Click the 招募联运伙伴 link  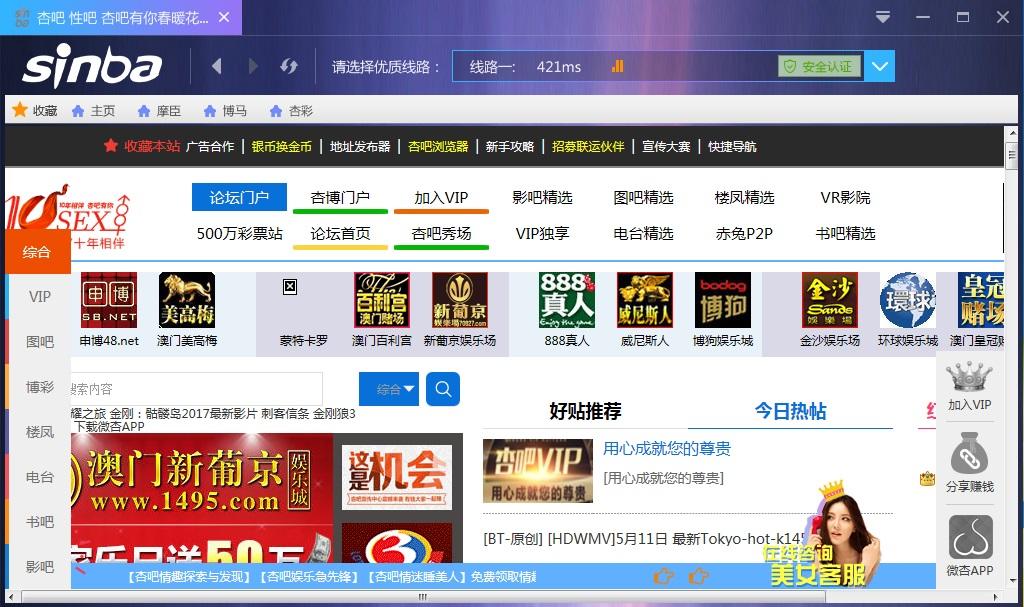tap(588, 145)
